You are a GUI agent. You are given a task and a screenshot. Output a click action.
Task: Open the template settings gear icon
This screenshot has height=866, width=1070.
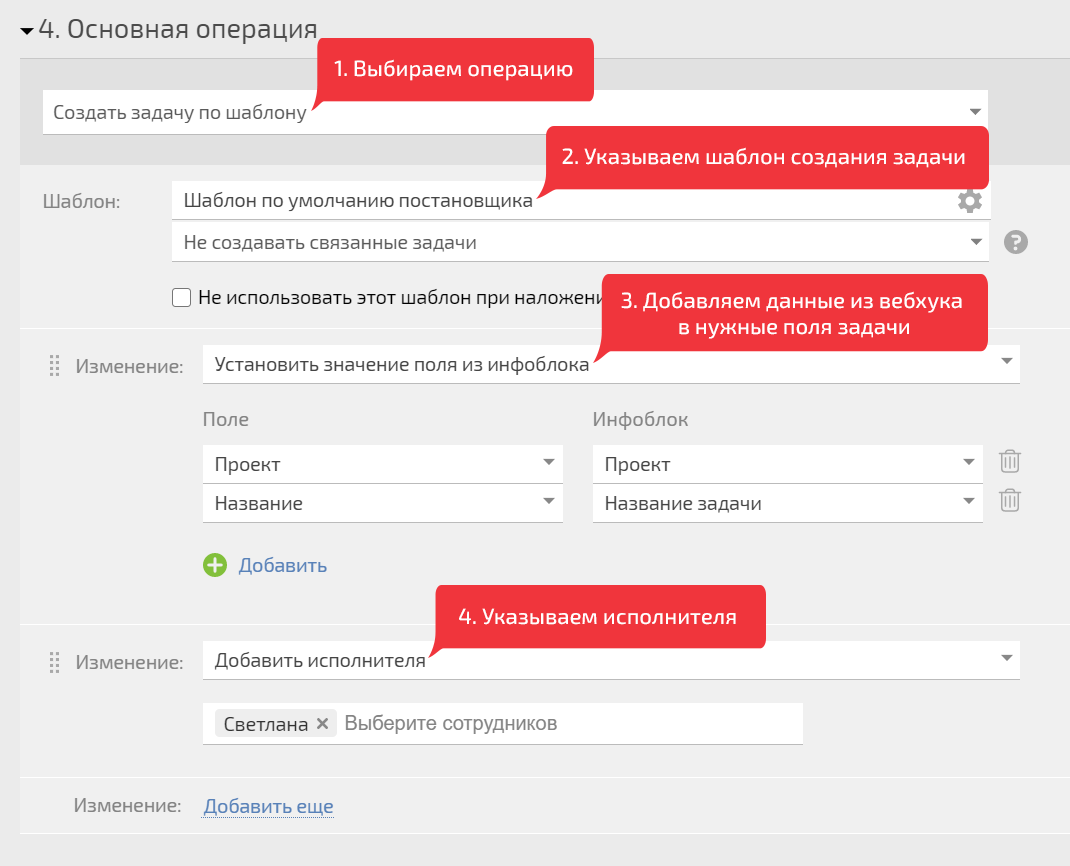969,201
